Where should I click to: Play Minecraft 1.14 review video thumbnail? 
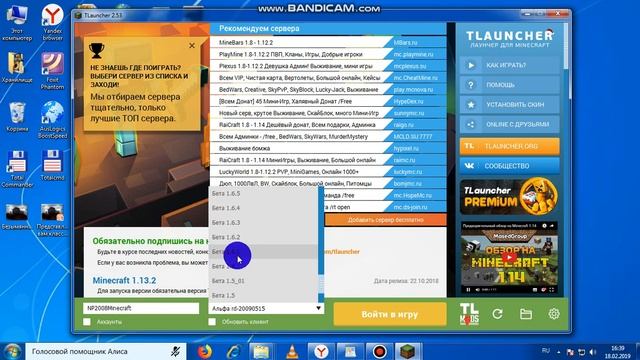coord(509,258)
